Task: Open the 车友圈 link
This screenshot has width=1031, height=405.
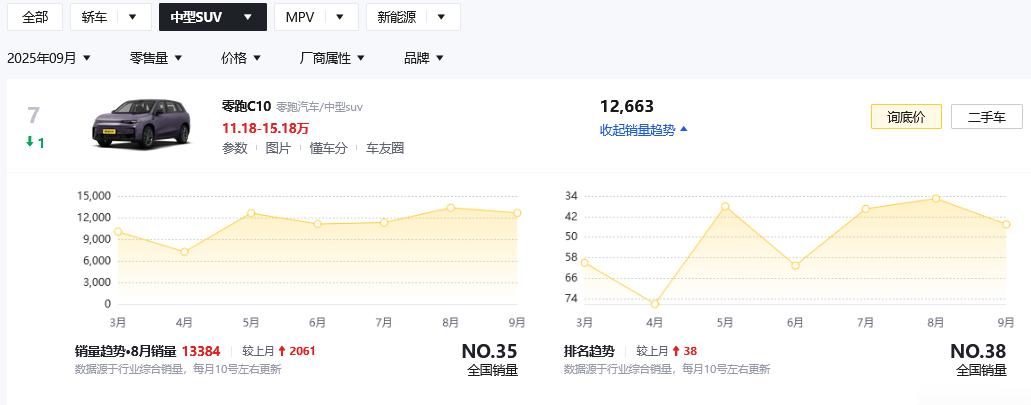Action: 385,149
